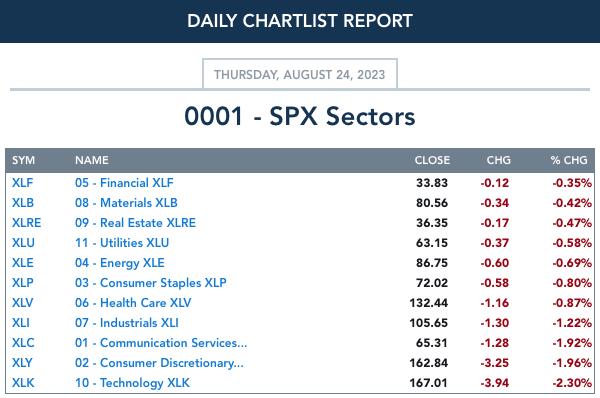Open the XLK ticker link
This screenshot has height=398, width=600.
[23, 383]
